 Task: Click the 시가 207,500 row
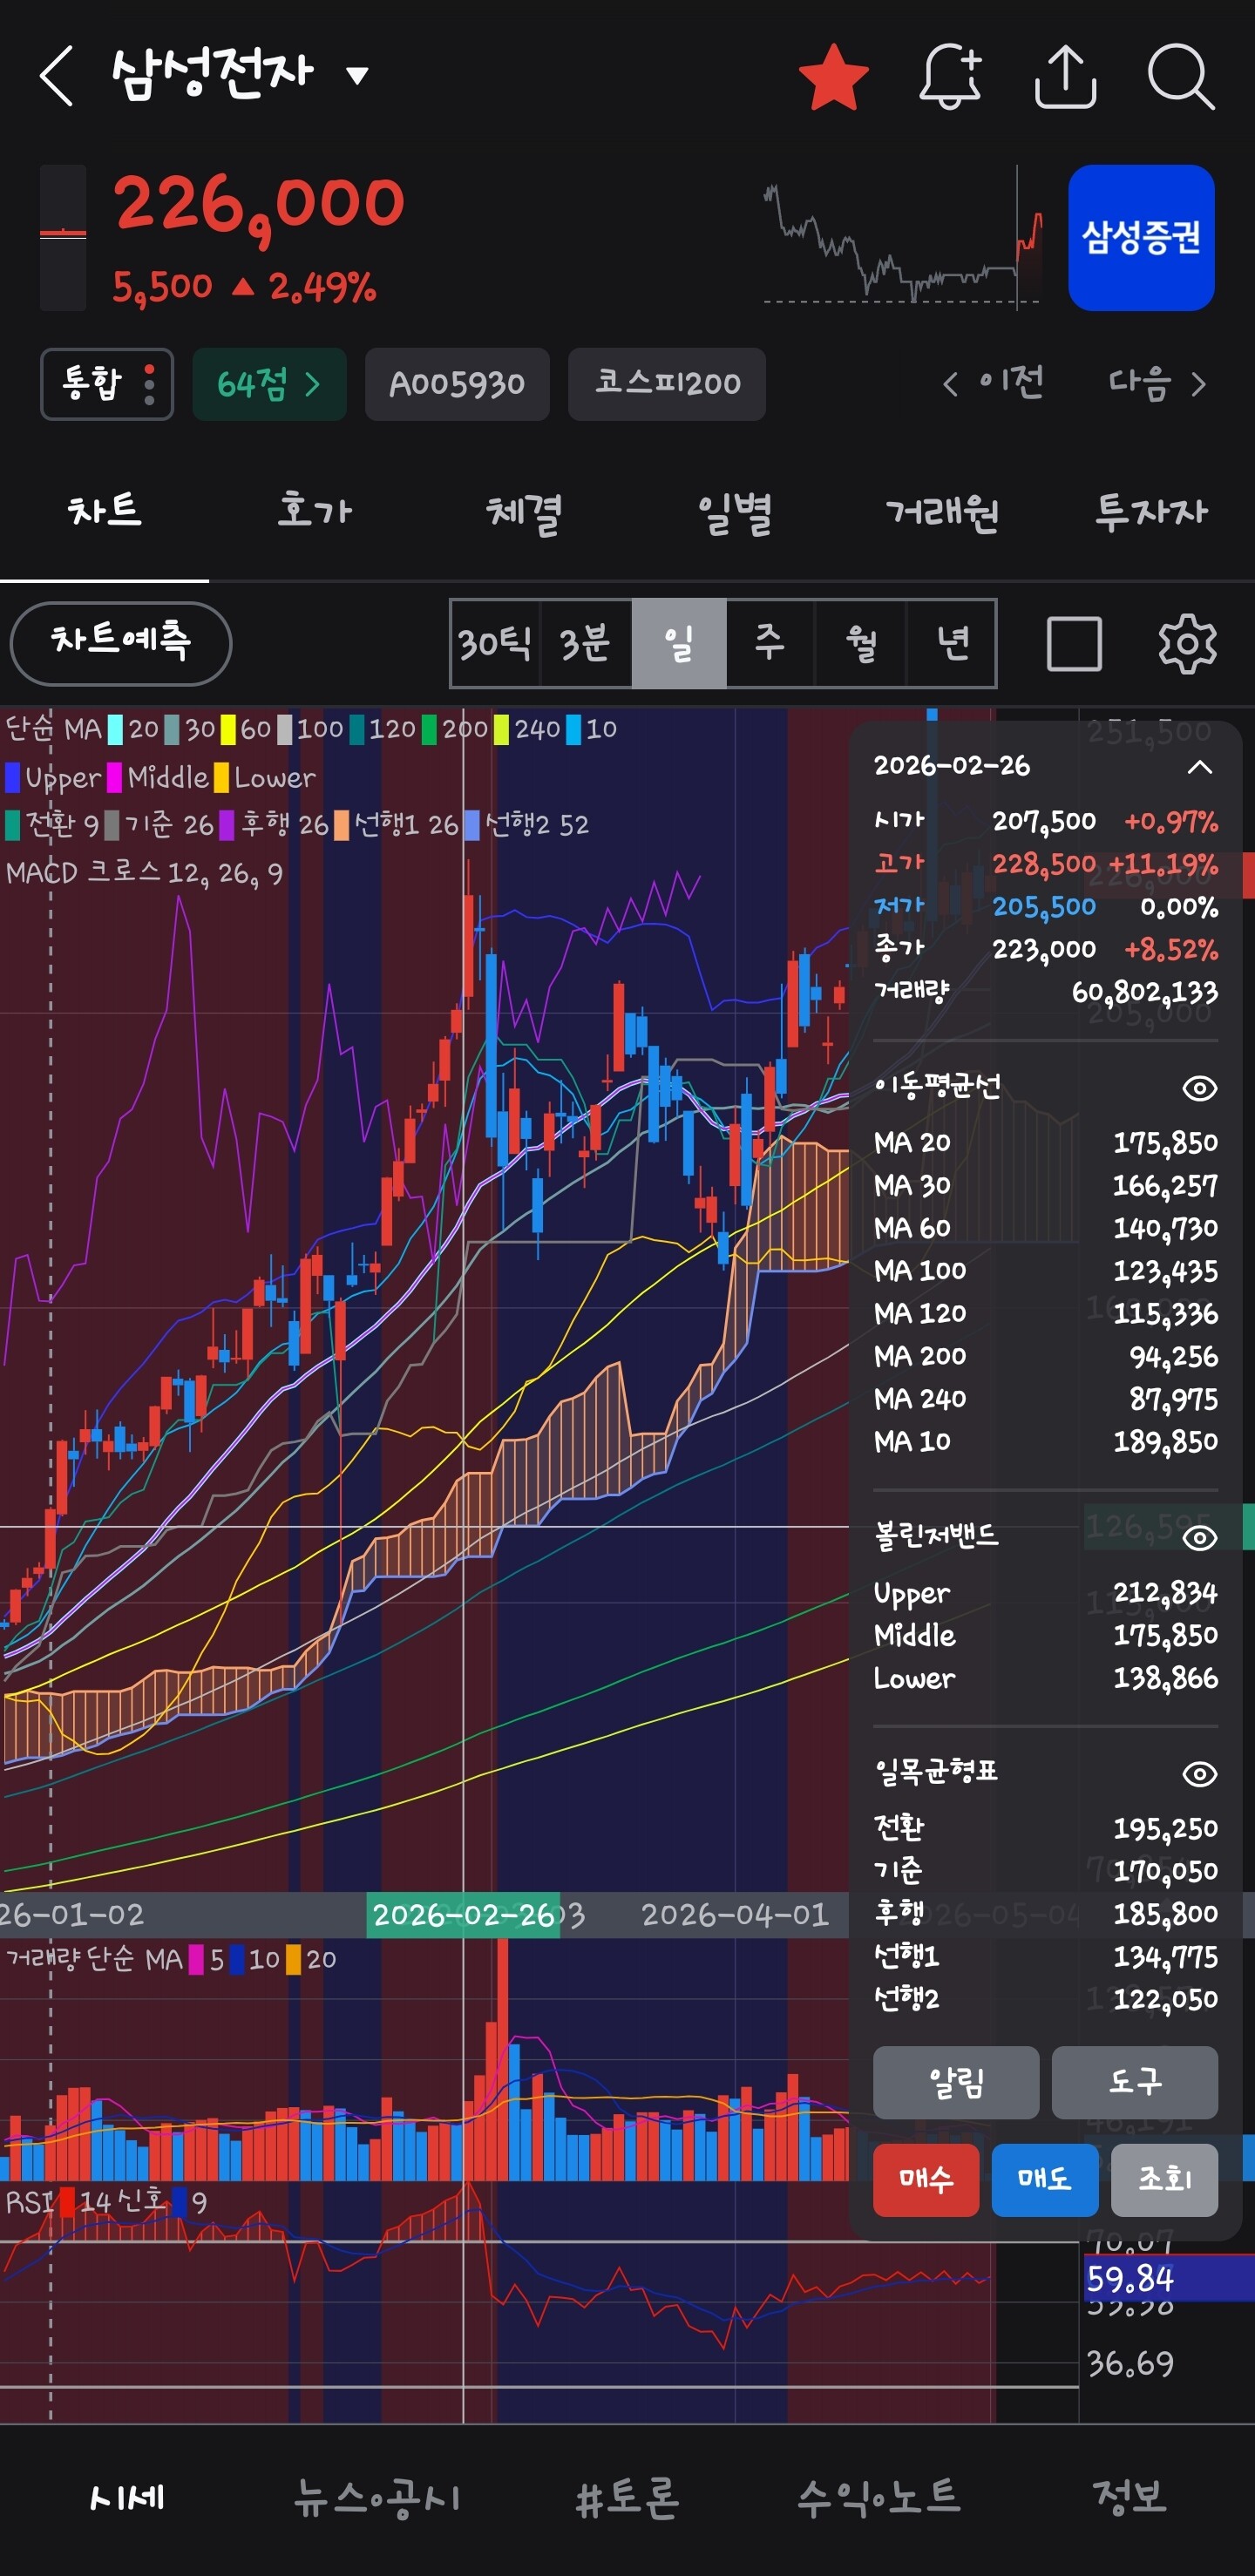[1046, 822]
